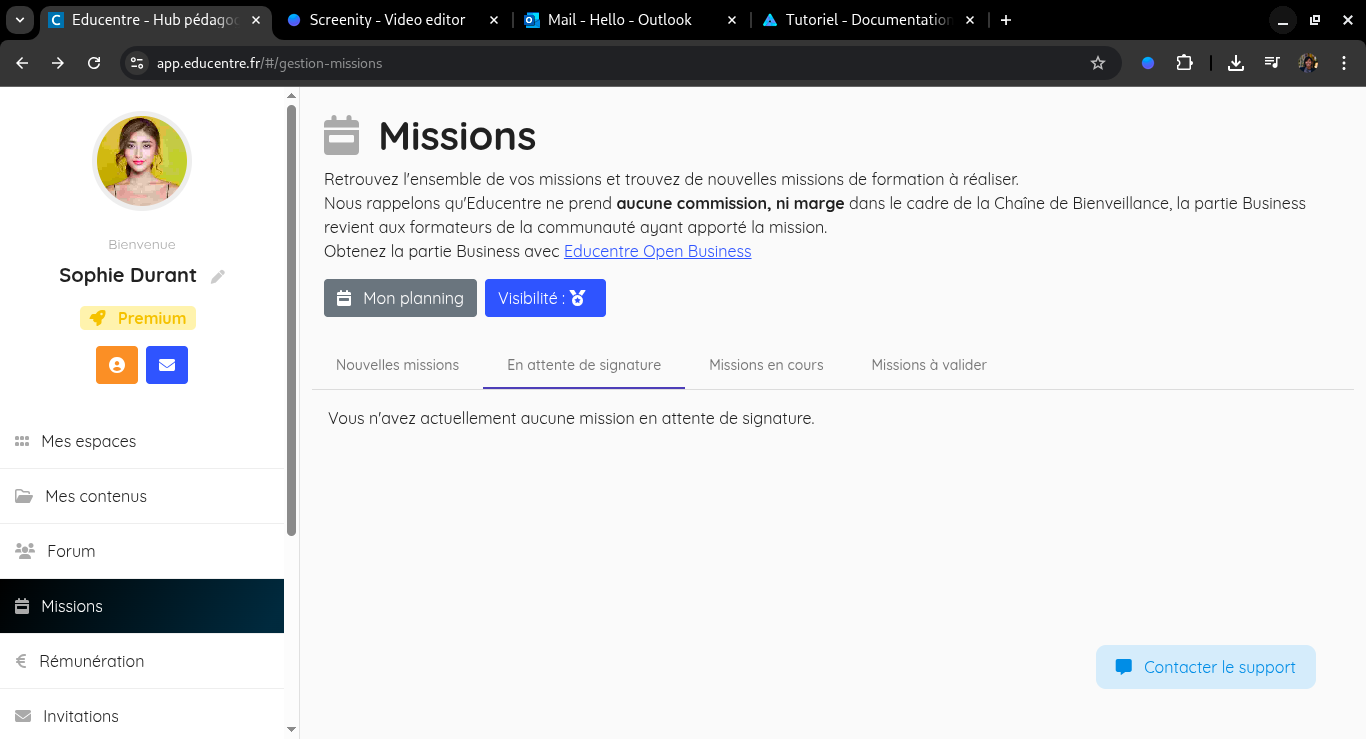Reload the page with refresh icon
1366x739 pixels.
tap(94, 63)
